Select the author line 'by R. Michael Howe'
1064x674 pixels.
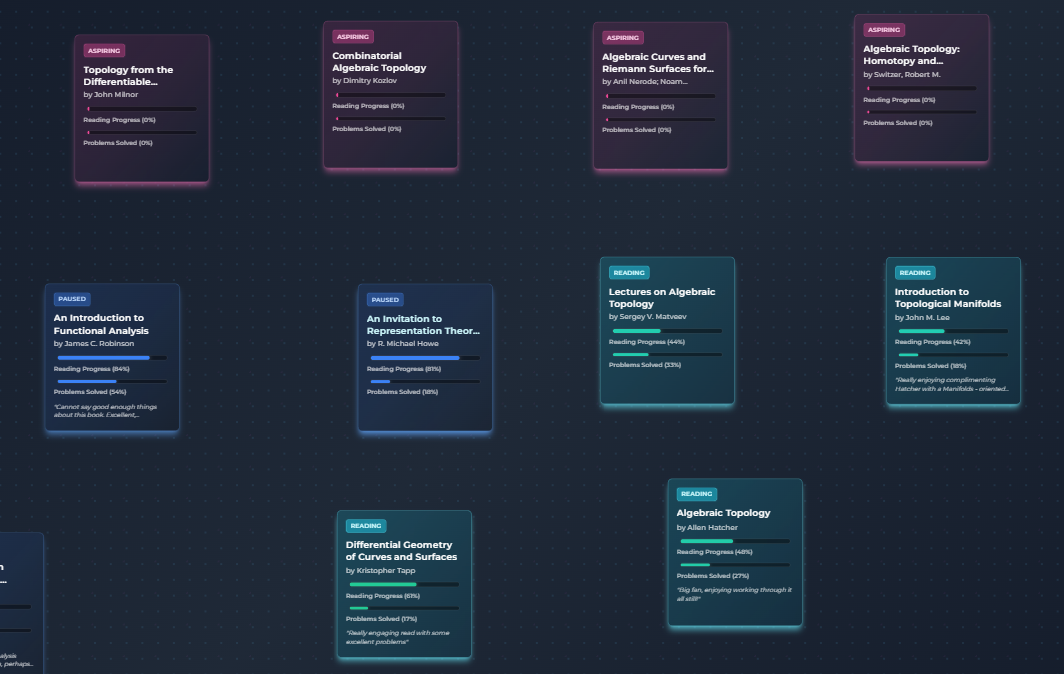[x=403, y=344]
